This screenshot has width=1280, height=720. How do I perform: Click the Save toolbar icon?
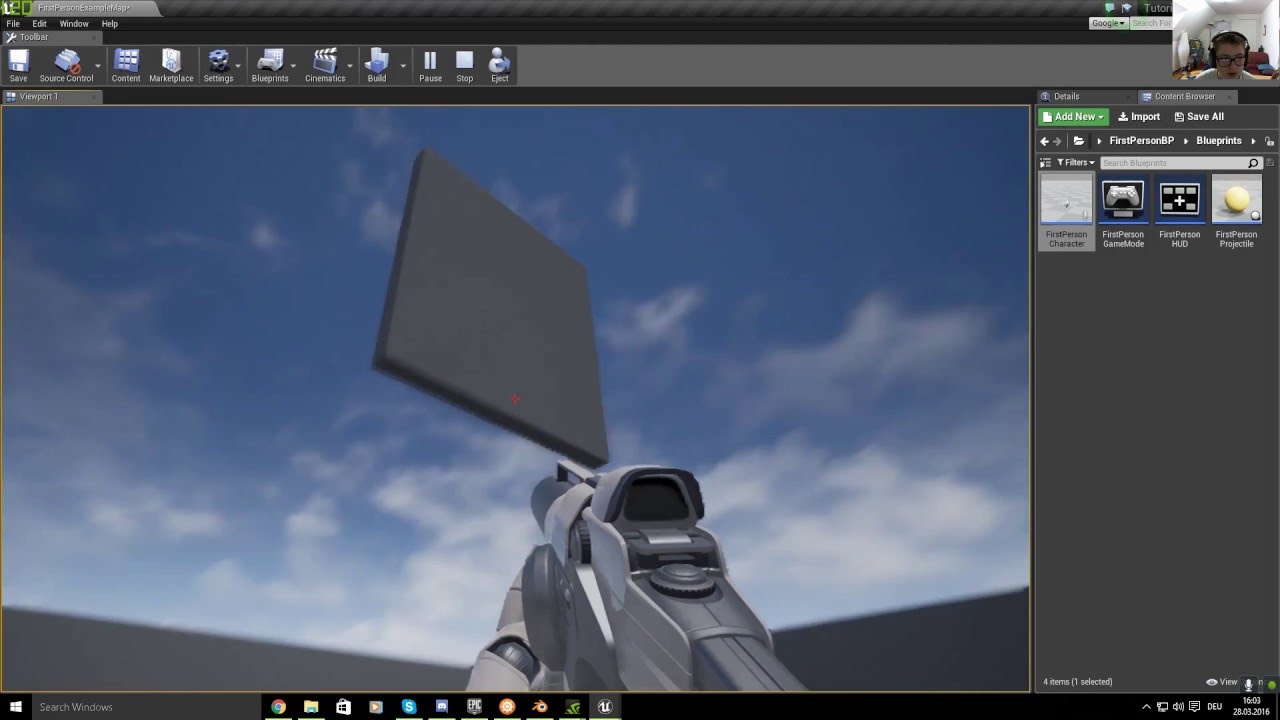click(18, 66)
